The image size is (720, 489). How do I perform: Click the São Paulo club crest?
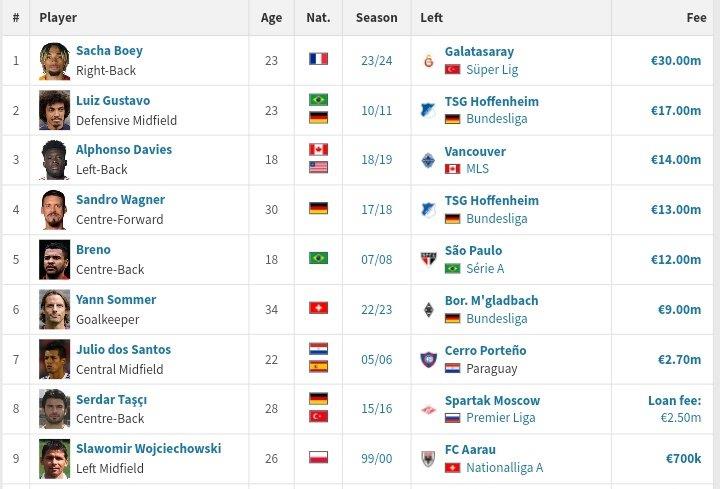pyautogui.click(x=428, y=259)
